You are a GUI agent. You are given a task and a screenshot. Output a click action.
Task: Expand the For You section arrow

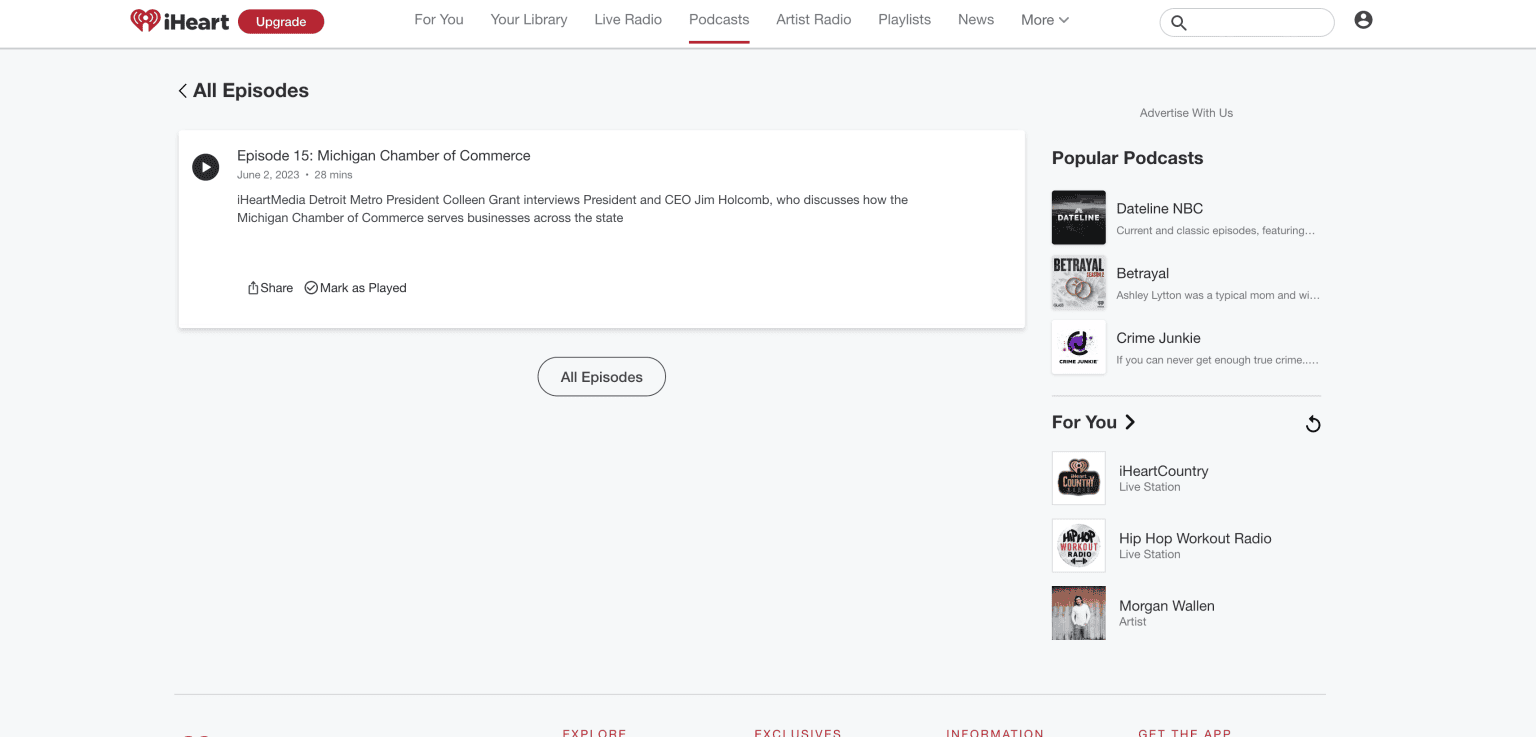[1130, 422]
